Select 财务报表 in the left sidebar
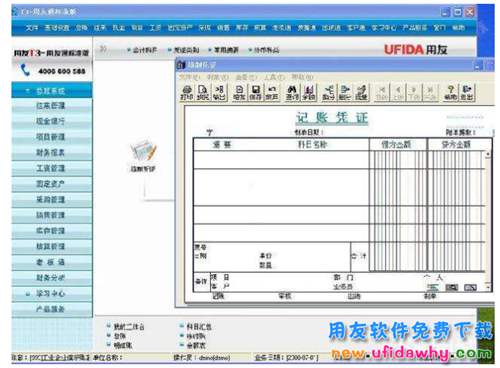Screen dimensions: 500x368 [52, 153]
